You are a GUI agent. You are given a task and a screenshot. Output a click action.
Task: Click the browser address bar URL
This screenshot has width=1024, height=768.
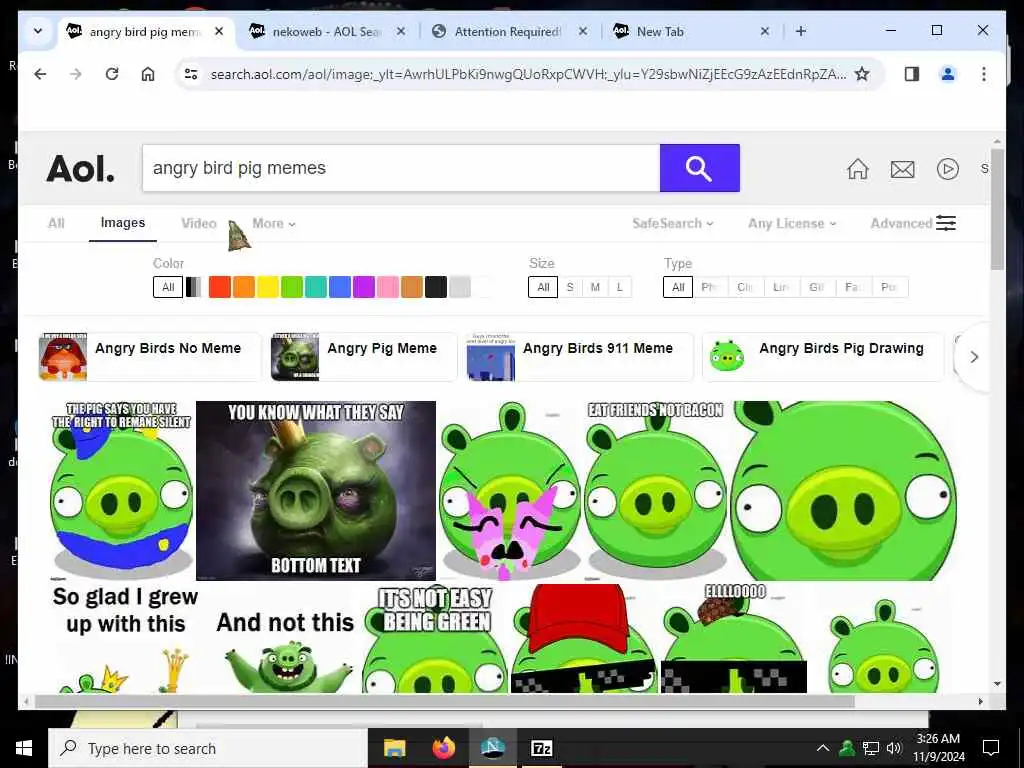point(528,74)
